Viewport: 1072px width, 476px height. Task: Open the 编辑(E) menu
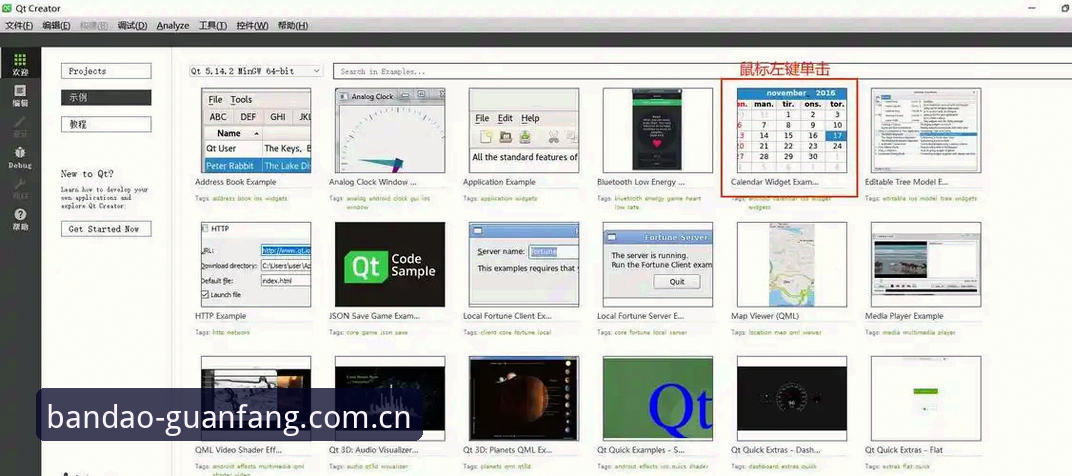click(56, 25)
